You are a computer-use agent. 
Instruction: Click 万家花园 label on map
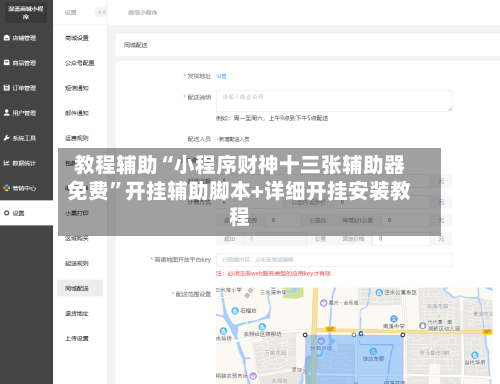click(x=275, y=352)
